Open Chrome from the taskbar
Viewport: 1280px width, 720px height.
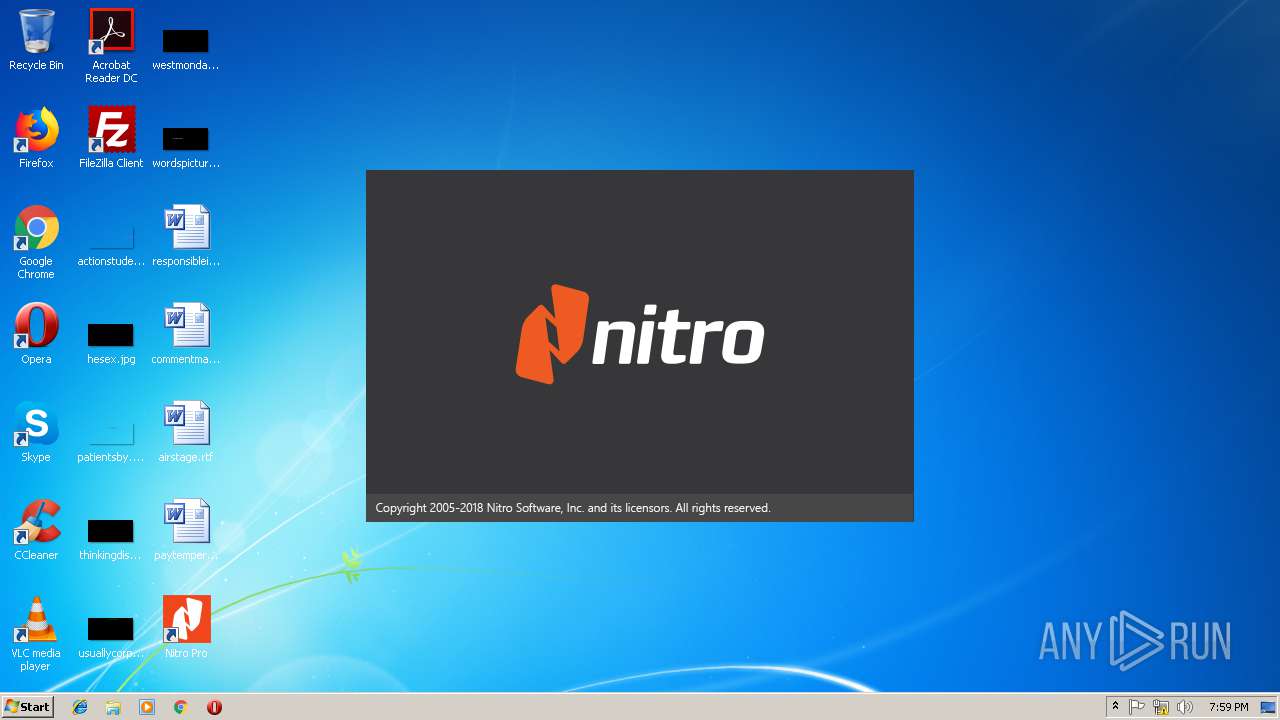[x=181, y=707]
